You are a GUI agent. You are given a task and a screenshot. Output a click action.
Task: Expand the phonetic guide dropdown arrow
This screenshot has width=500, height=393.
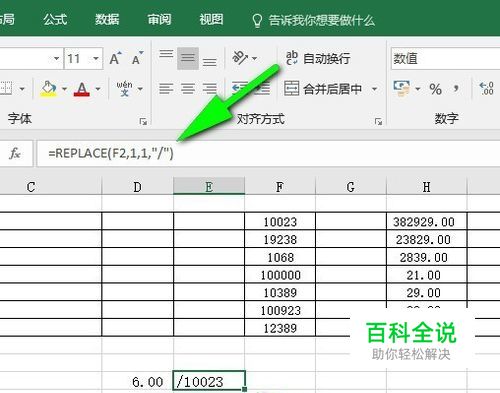click(140, 89)
